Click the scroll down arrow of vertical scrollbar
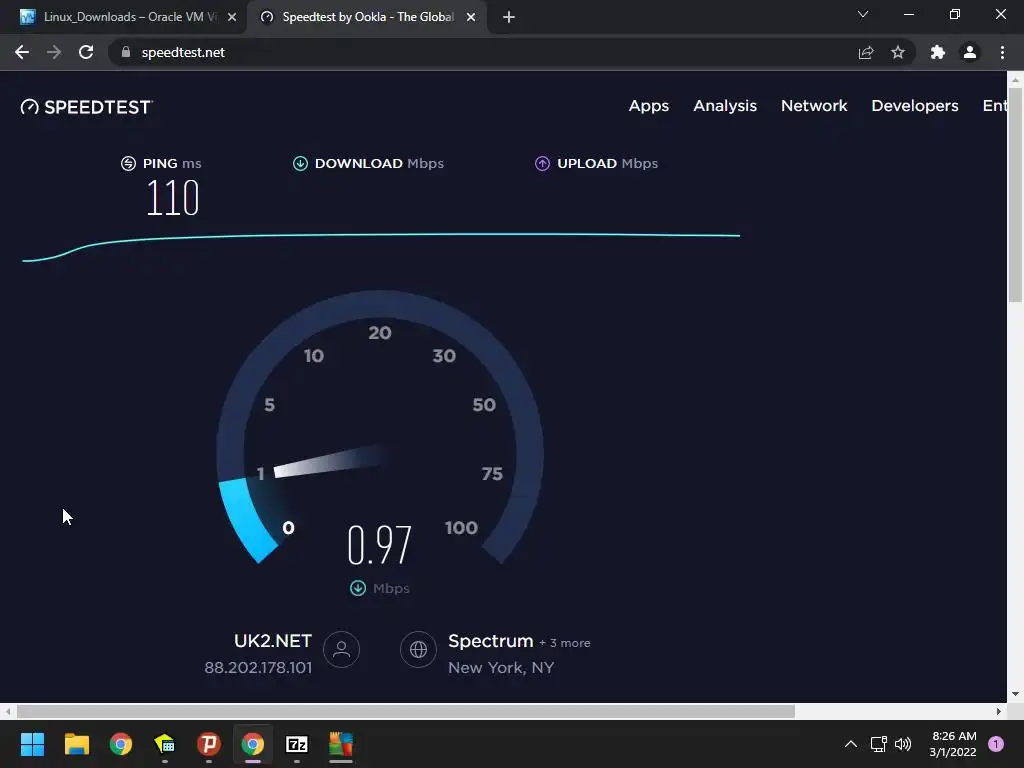This screenshot has height=768, width=1024. (1015, 694)
